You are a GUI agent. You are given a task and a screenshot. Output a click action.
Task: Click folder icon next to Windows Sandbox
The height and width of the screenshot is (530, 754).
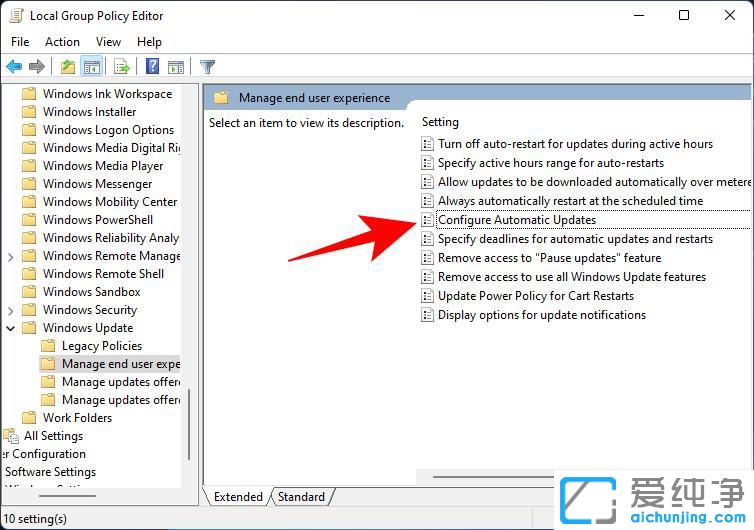coord(29,292)
